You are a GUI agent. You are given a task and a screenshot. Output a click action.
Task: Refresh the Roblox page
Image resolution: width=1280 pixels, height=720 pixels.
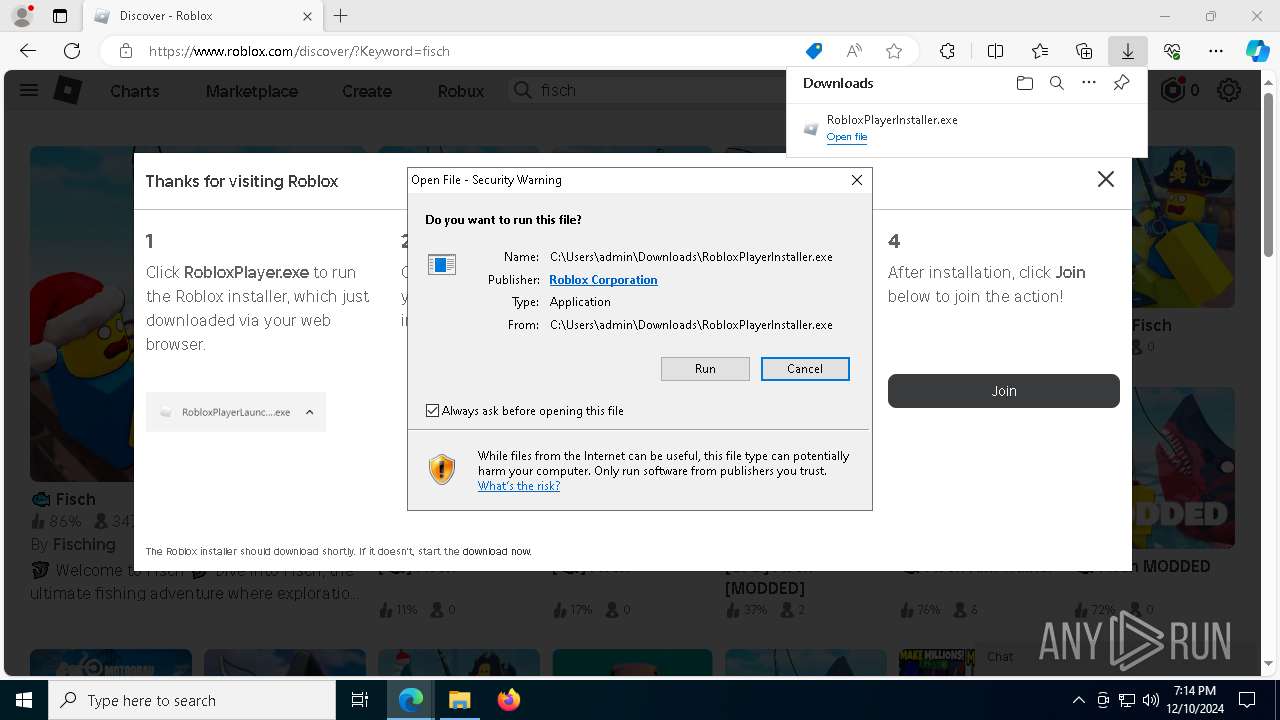coord(72,51)
